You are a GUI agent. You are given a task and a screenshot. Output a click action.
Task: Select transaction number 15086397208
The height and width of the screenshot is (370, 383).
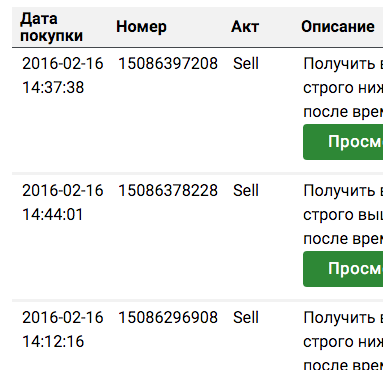(x=168, y=64)
